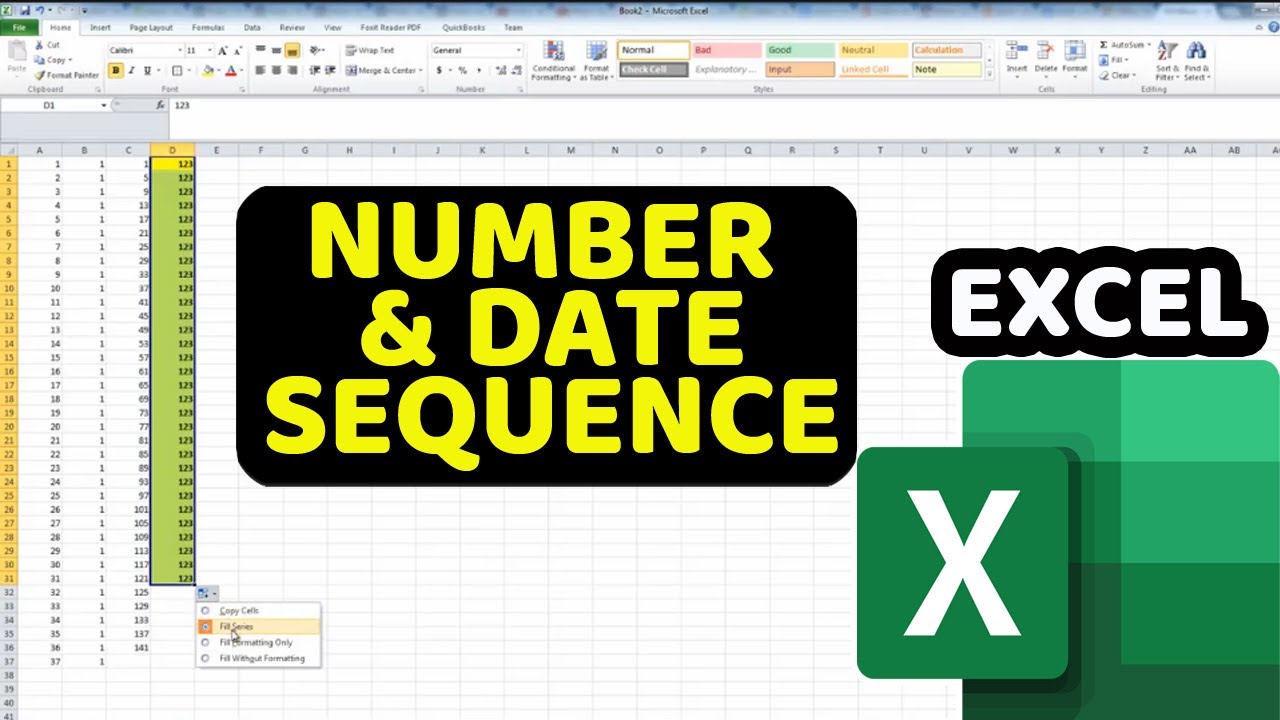
Task: Open Format as Table dropdown
Action: point(596,61)
